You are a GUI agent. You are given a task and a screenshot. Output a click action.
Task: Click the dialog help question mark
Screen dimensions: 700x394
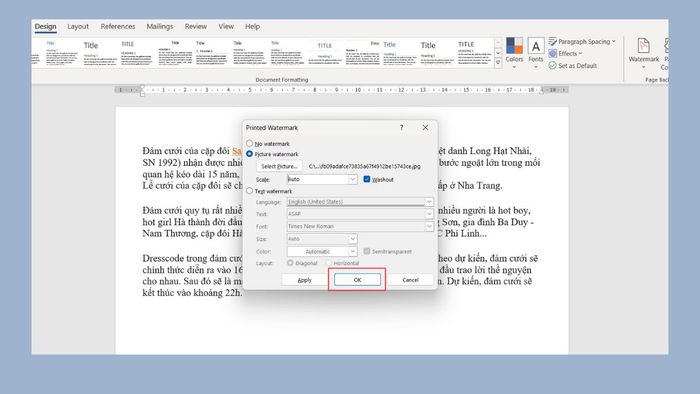[x=401, y=128]
